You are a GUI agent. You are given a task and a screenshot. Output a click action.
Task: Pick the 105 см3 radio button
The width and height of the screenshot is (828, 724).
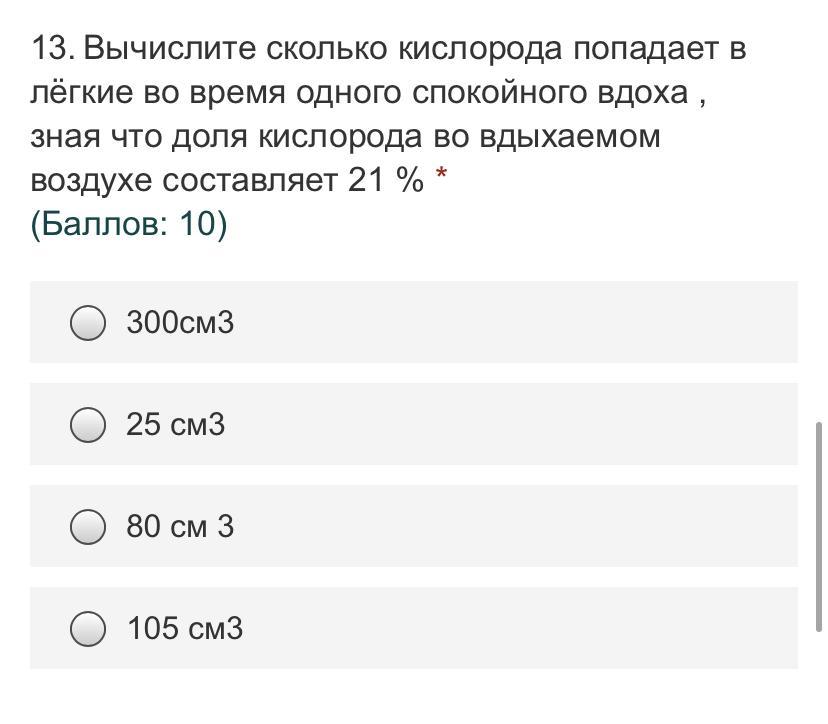(88, 629)
